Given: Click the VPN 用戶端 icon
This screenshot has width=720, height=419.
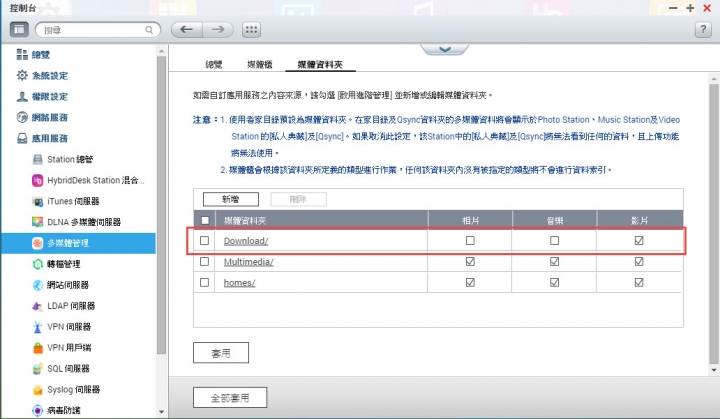Looking at the screenshot, I should [38, 347].
